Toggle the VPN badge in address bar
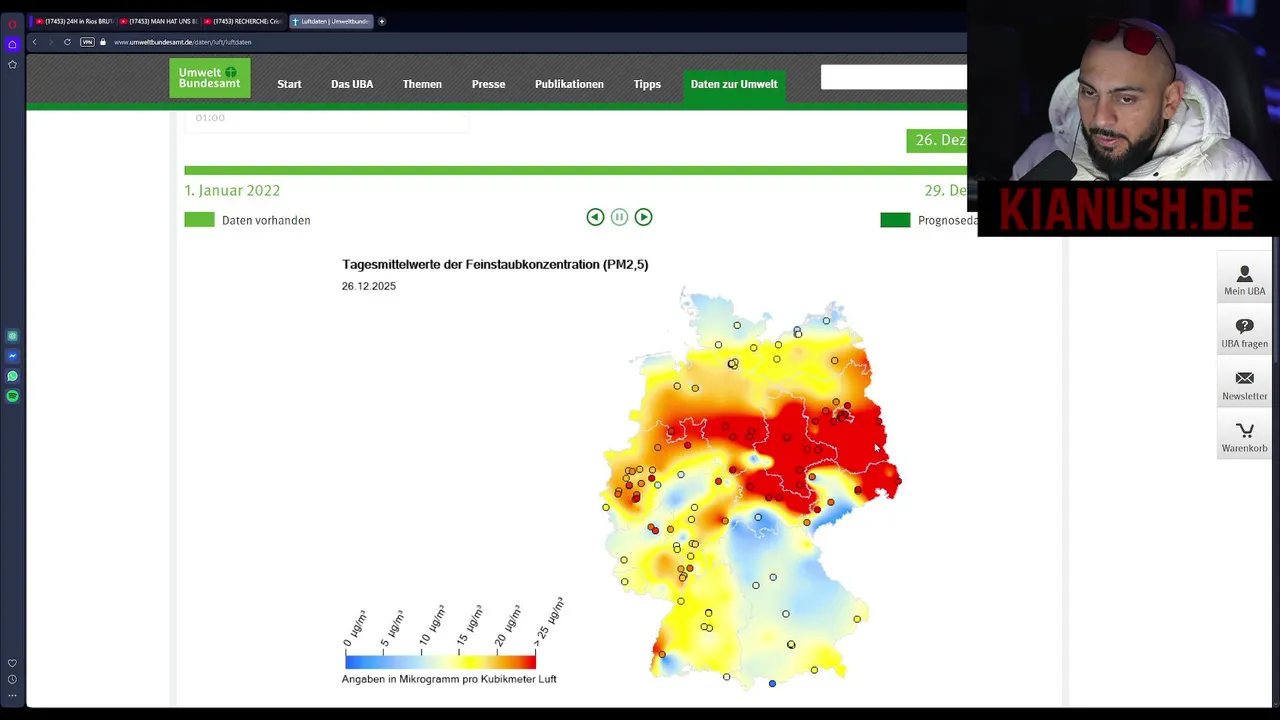Viewport: 1280px width, 720px height. click(87, 42)
